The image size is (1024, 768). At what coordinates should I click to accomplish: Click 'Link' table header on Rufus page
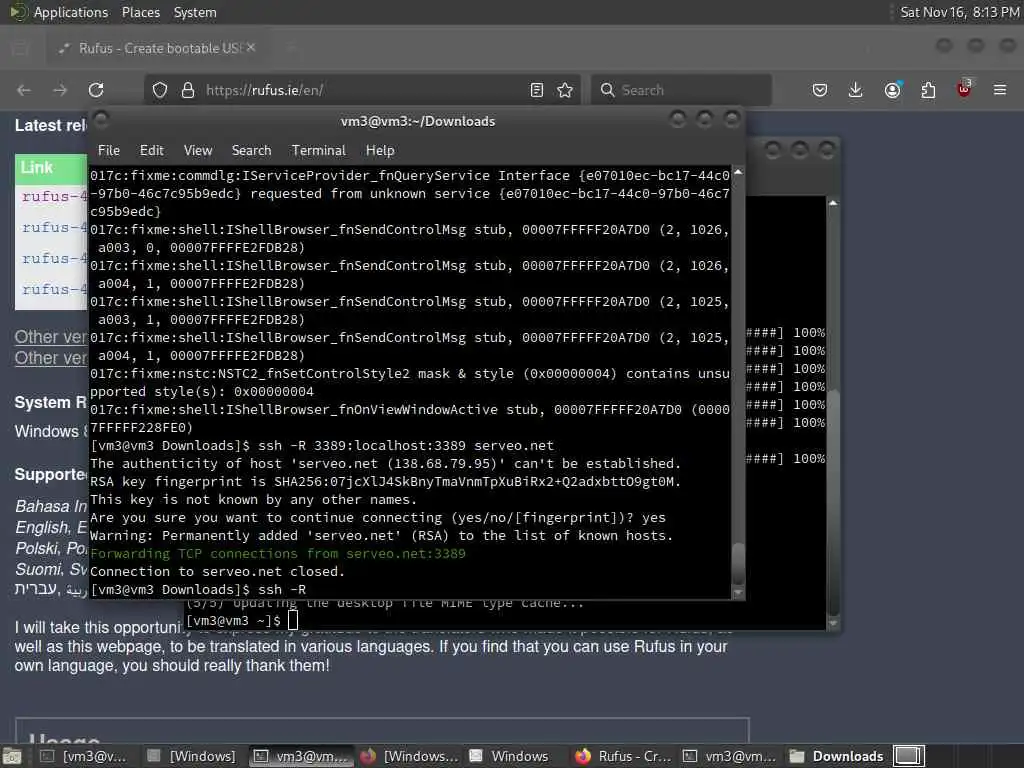point(37,168)
